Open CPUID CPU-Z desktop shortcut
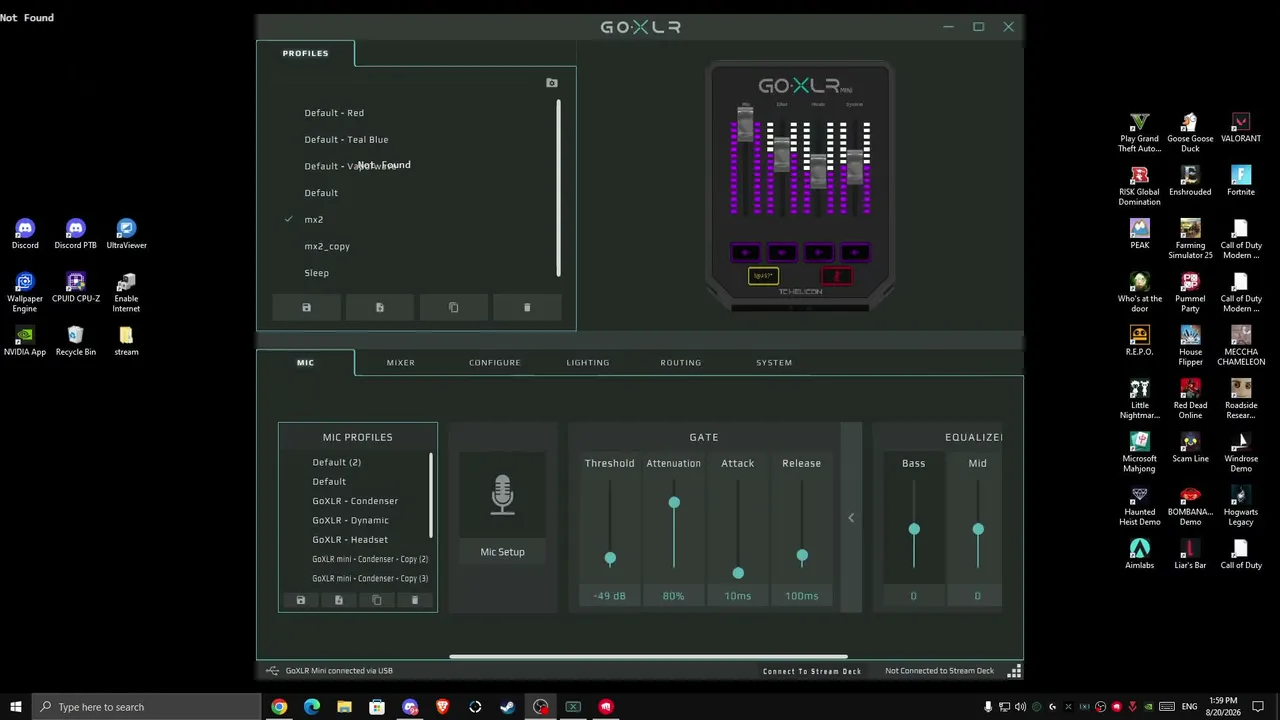The image size is (1280, 720). point(76,288)
